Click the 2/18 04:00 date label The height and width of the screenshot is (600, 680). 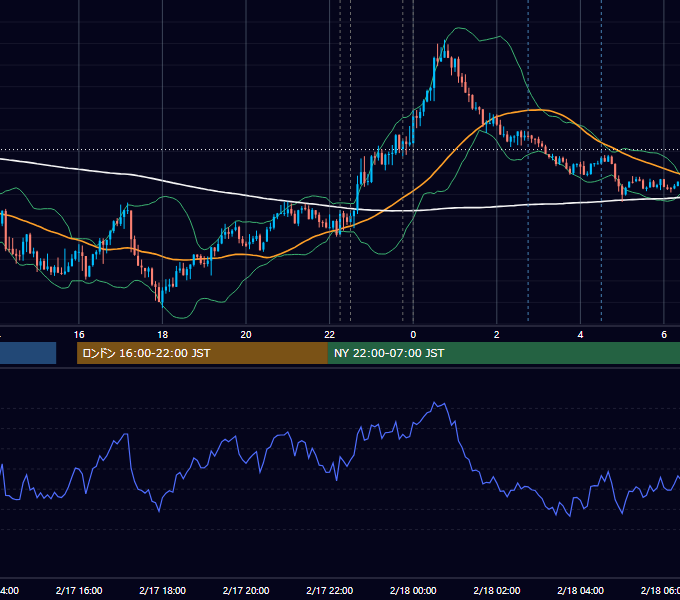(x=580, y=590)
